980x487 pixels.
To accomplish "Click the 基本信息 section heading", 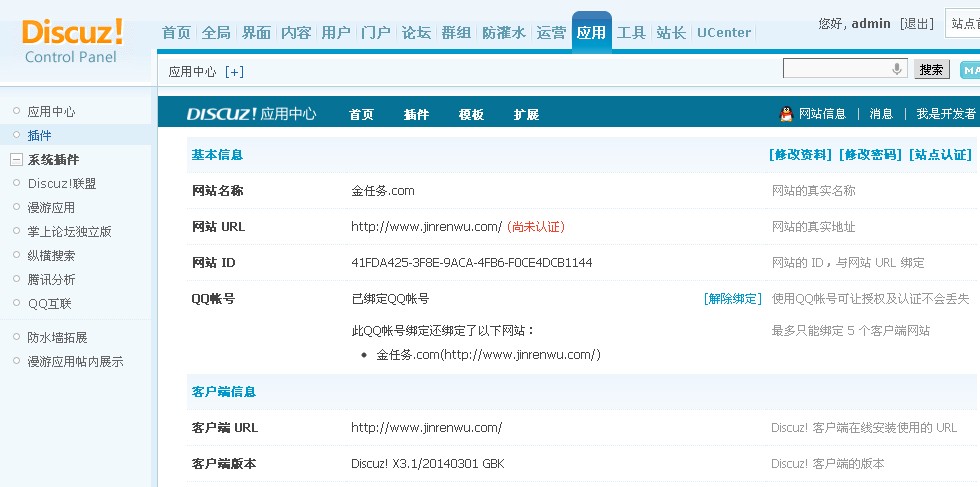I will 217,155.
